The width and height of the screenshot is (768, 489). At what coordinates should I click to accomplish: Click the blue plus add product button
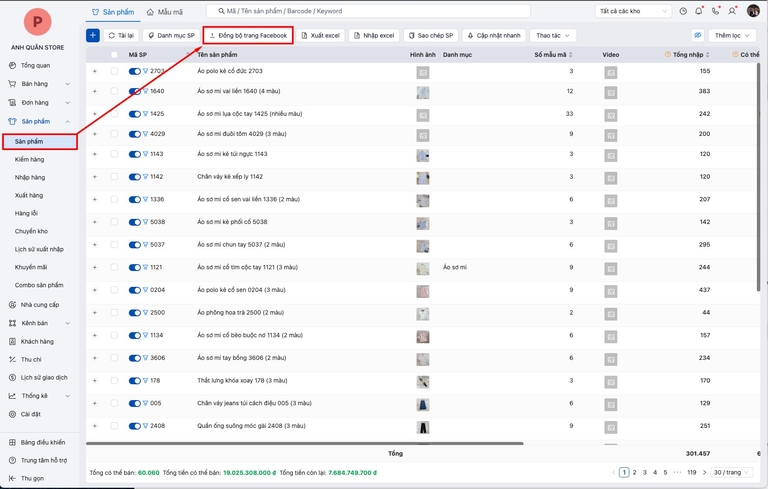click(93, 35)
